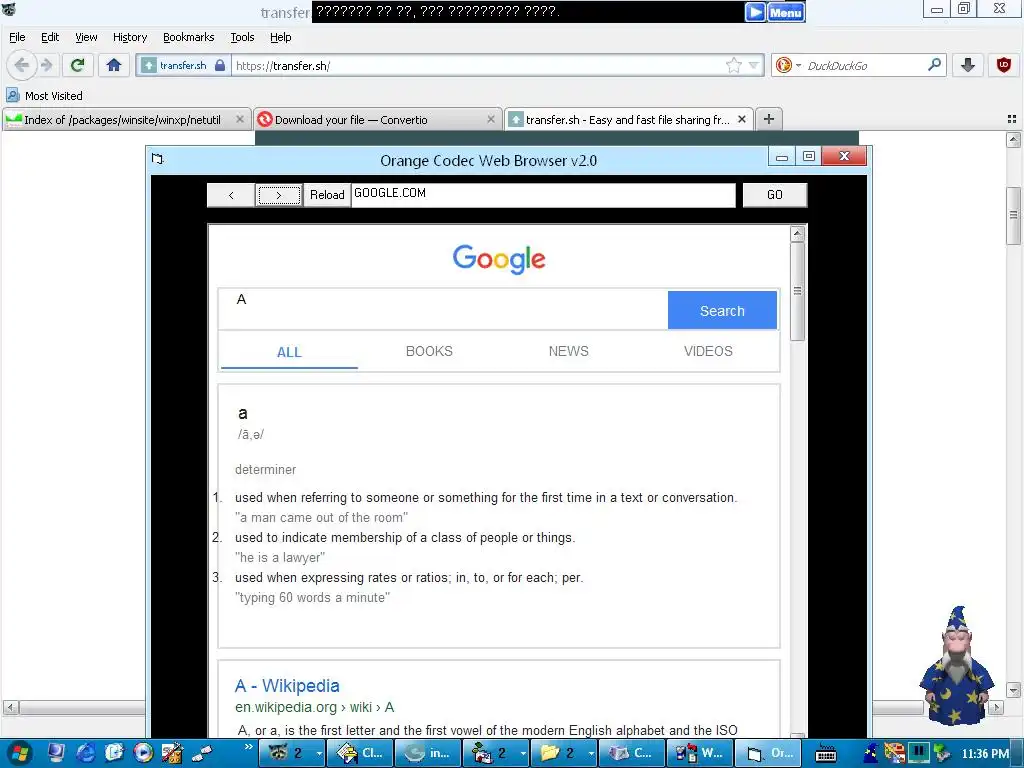The image size is (1024, 768).
Task: Click Firefox scroll down arrow
Action: coord(1013,690)
